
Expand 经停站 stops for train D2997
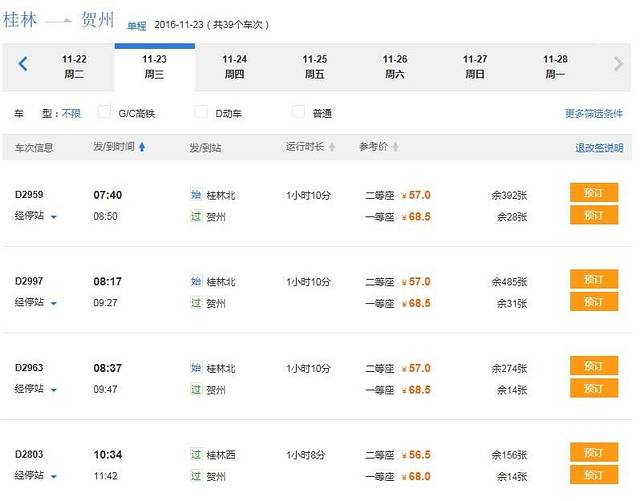tap(35, 303)
